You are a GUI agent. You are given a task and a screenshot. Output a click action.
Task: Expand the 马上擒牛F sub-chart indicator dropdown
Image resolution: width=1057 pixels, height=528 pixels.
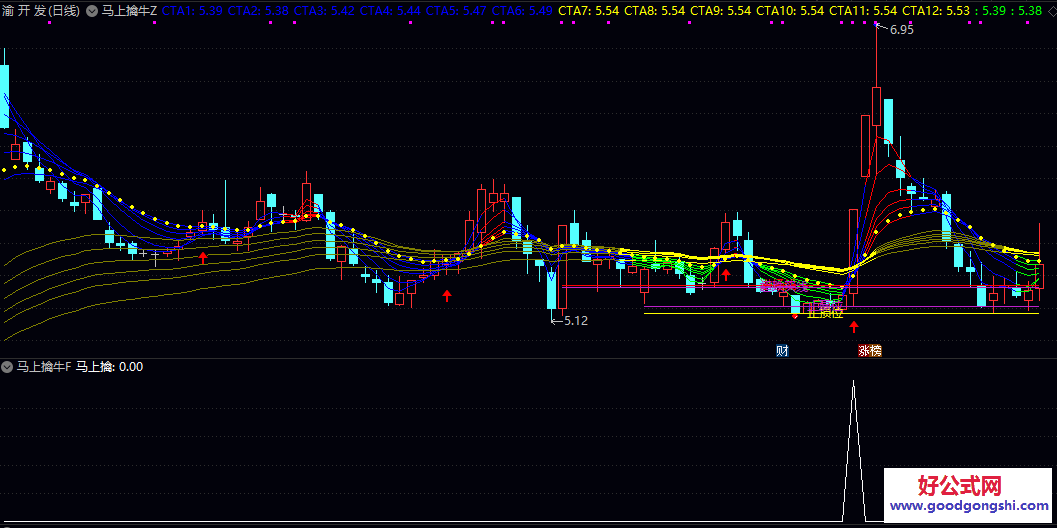coord(8,367)
